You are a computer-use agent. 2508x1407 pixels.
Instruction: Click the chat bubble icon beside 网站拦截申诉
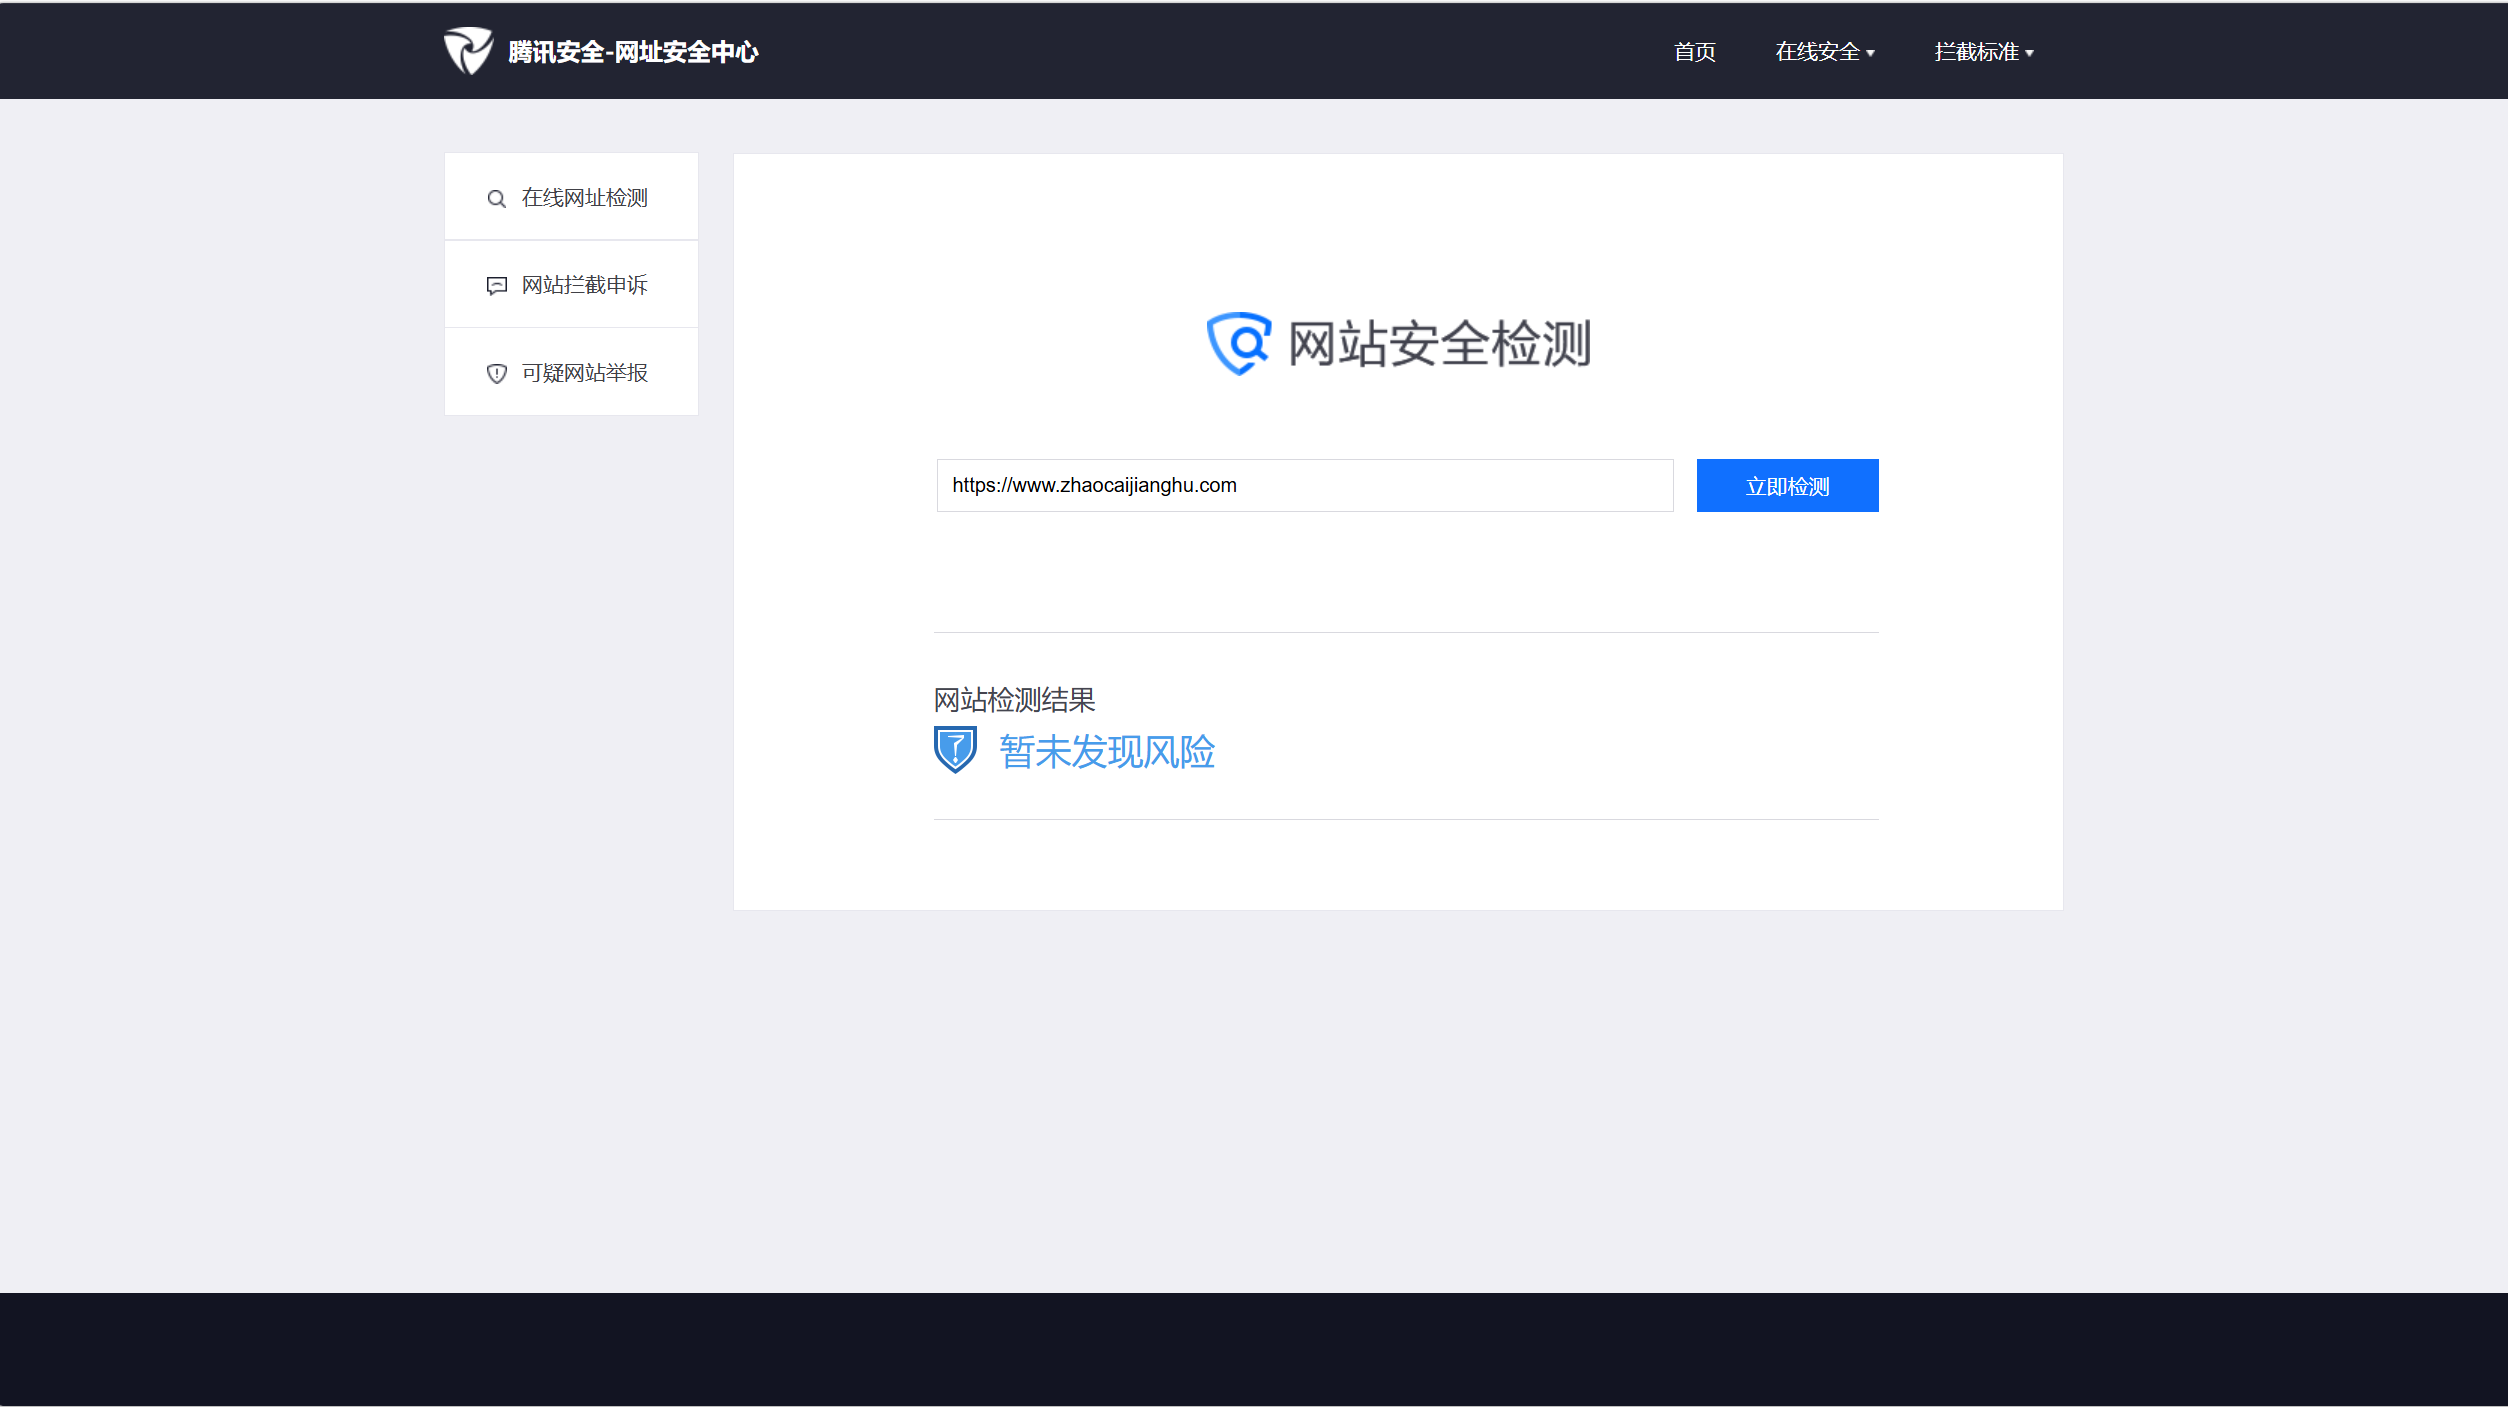coord(496,286)
